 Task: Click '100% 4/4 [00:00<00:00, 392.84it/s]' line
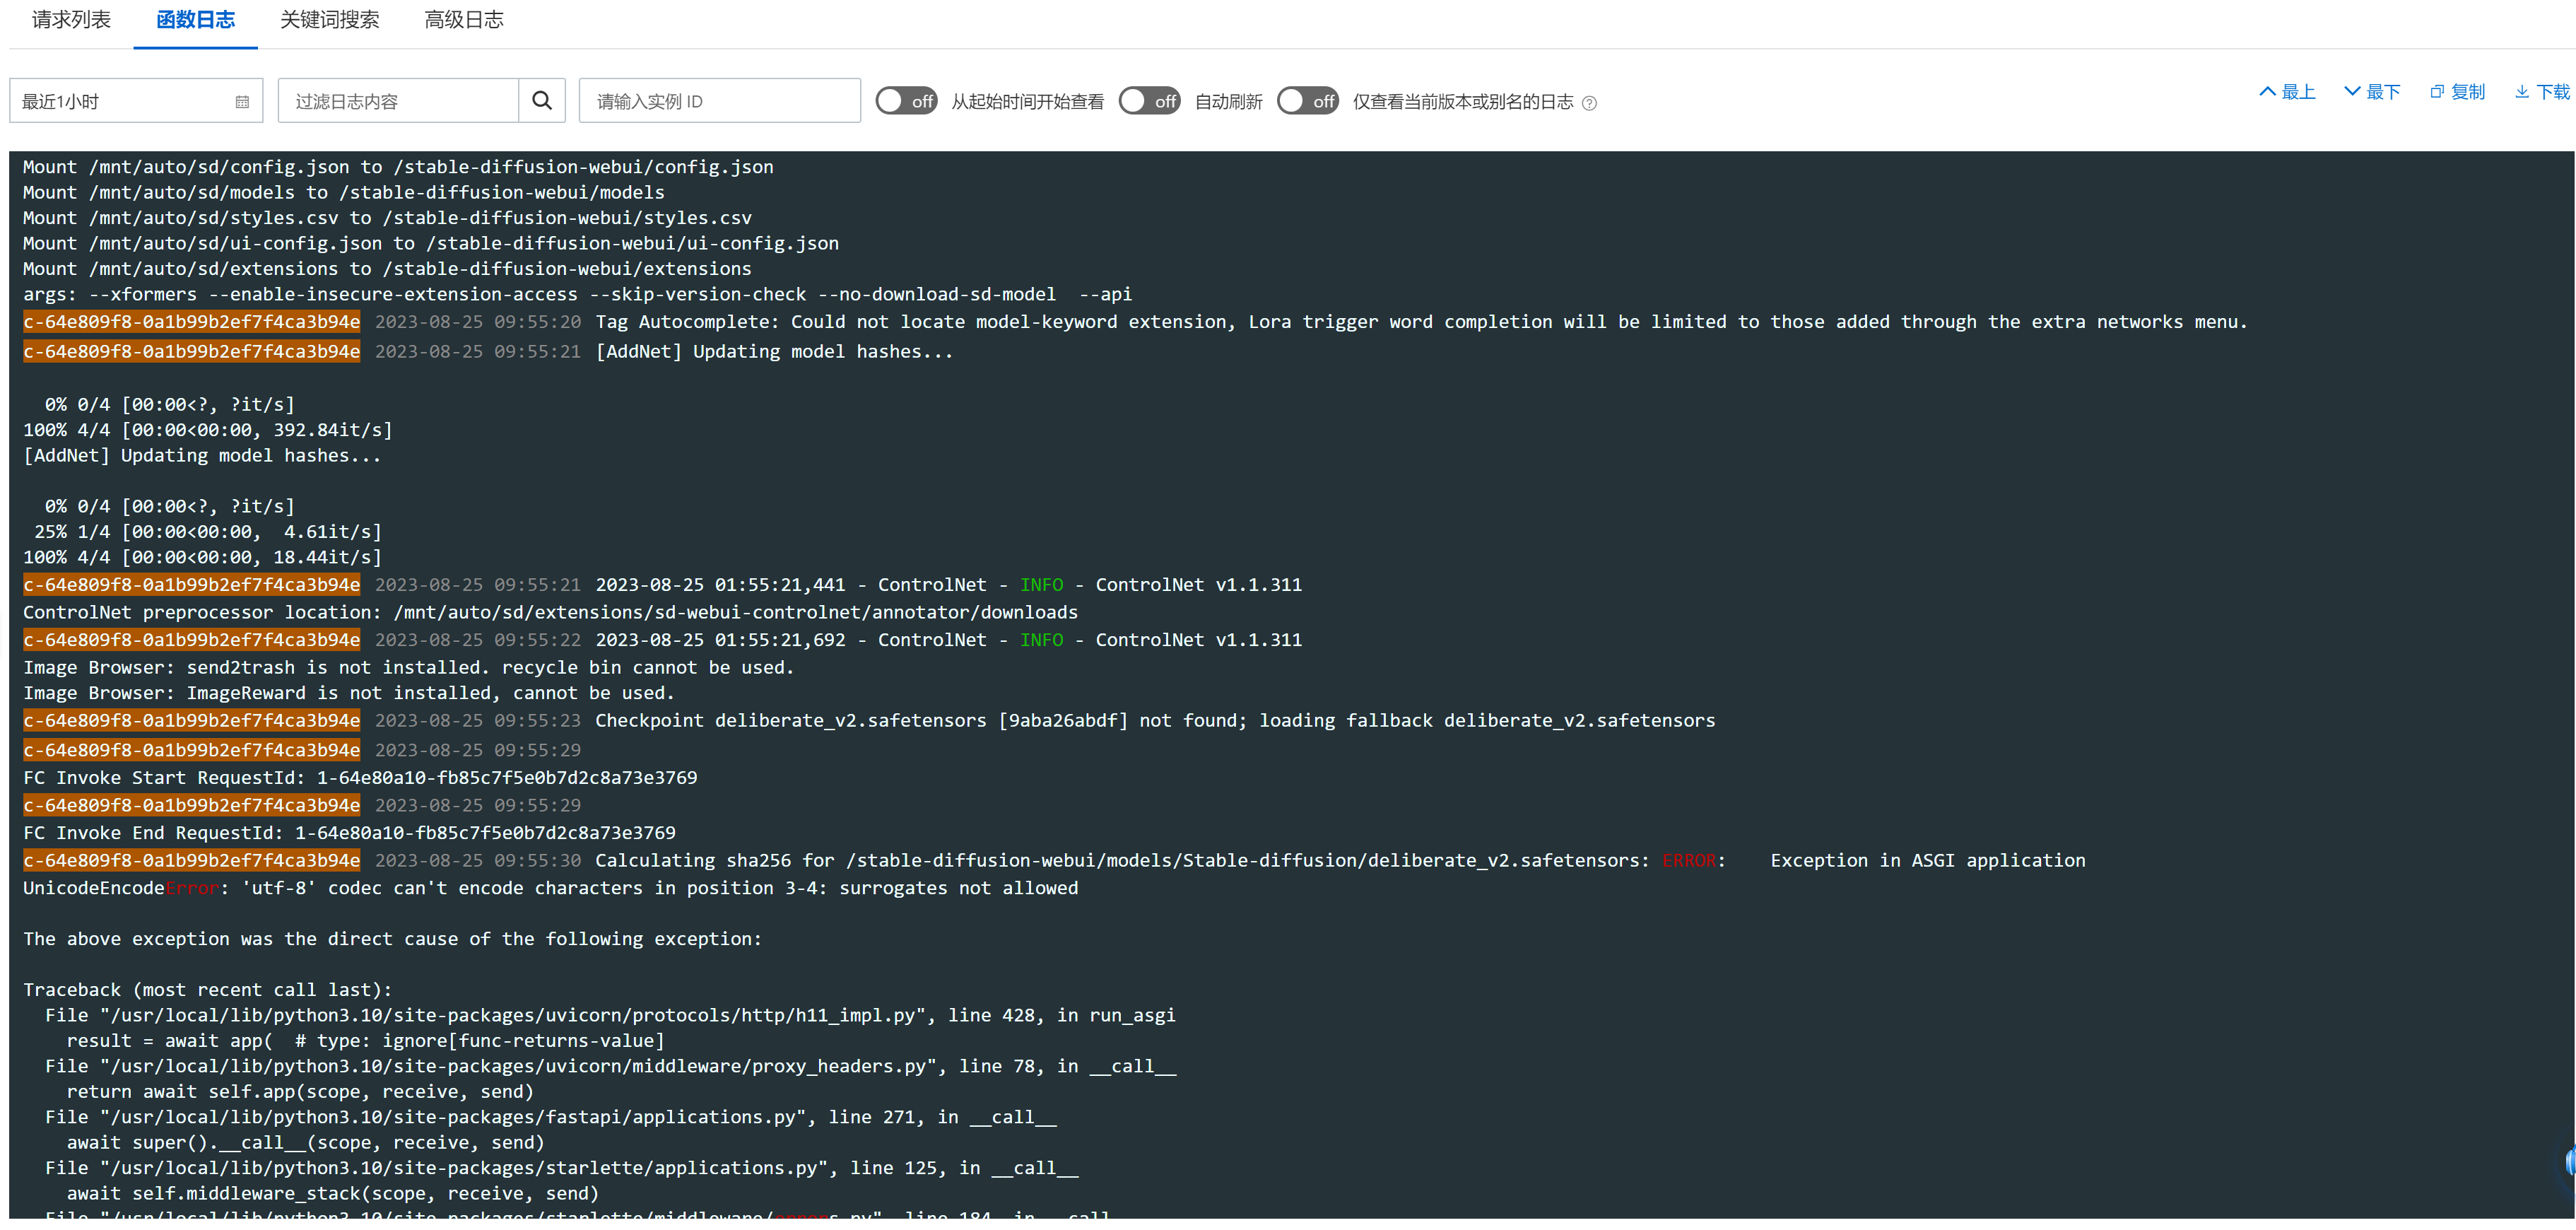coord(208,430)
